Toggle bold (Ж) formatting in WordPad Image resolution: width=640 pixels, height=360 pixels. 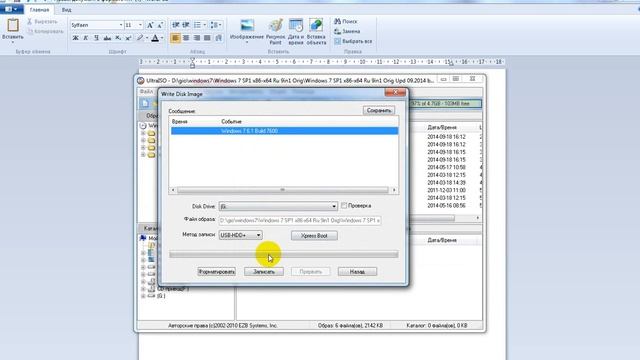76,38
